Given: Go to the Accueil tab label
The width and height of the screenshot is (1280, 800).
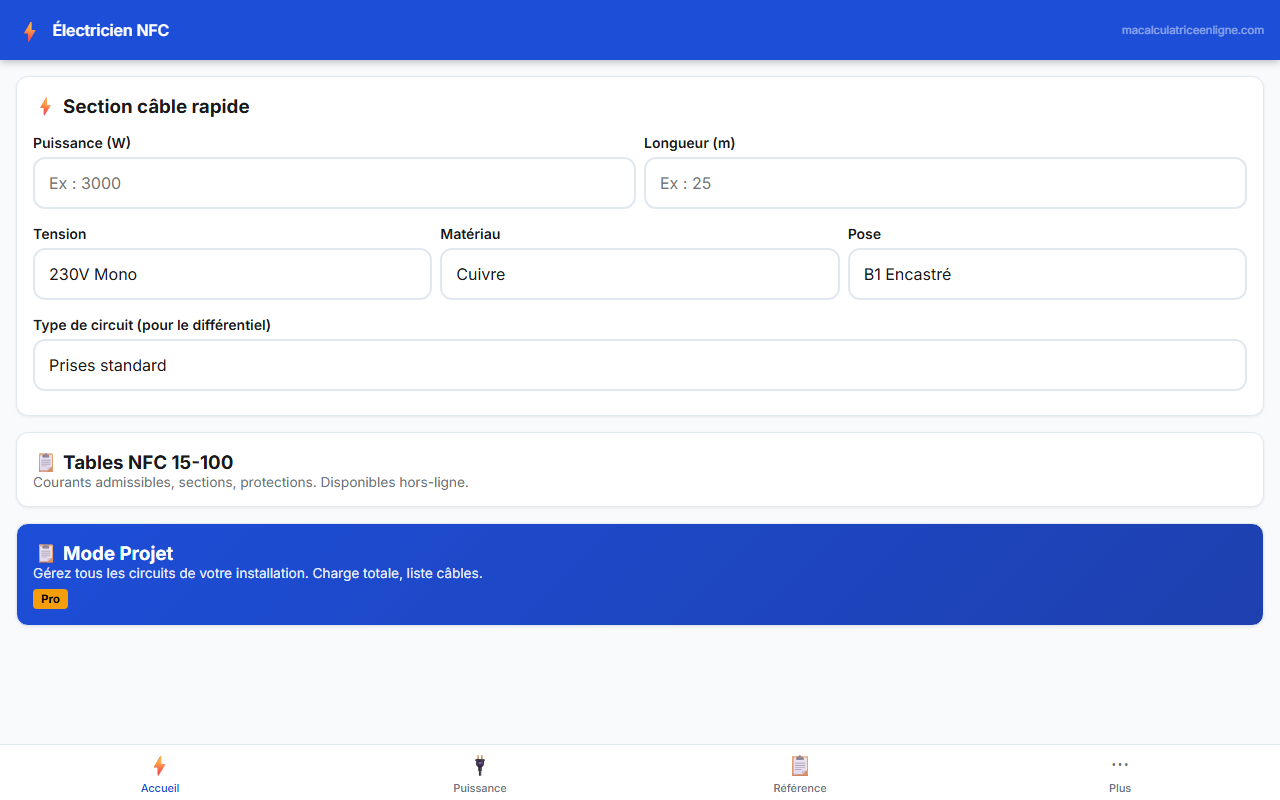Looking at the screenshot, I should point(160,788).
